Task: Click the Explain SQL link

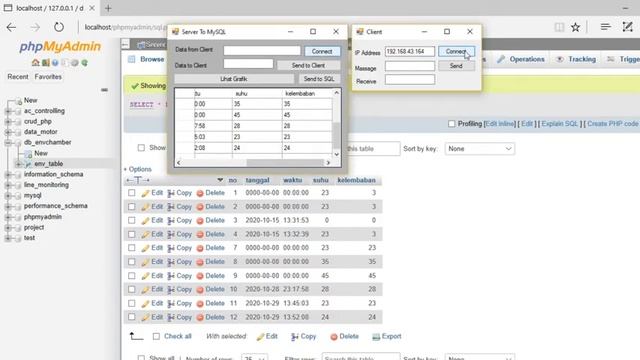Action: coord(560,124)
